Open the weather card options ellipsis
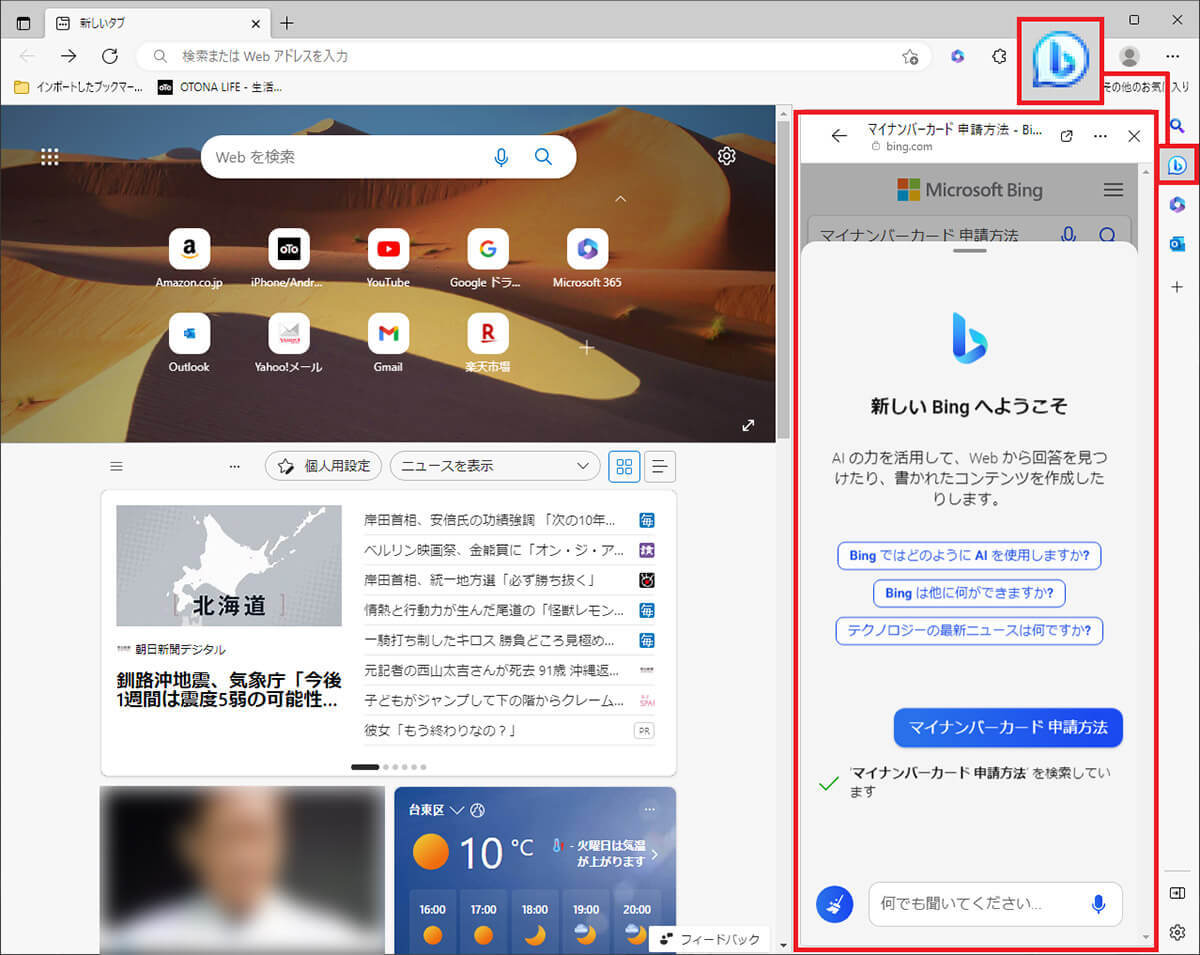Image resolution: width=1200 pixels, height=955 pixels. coord(650,809)
